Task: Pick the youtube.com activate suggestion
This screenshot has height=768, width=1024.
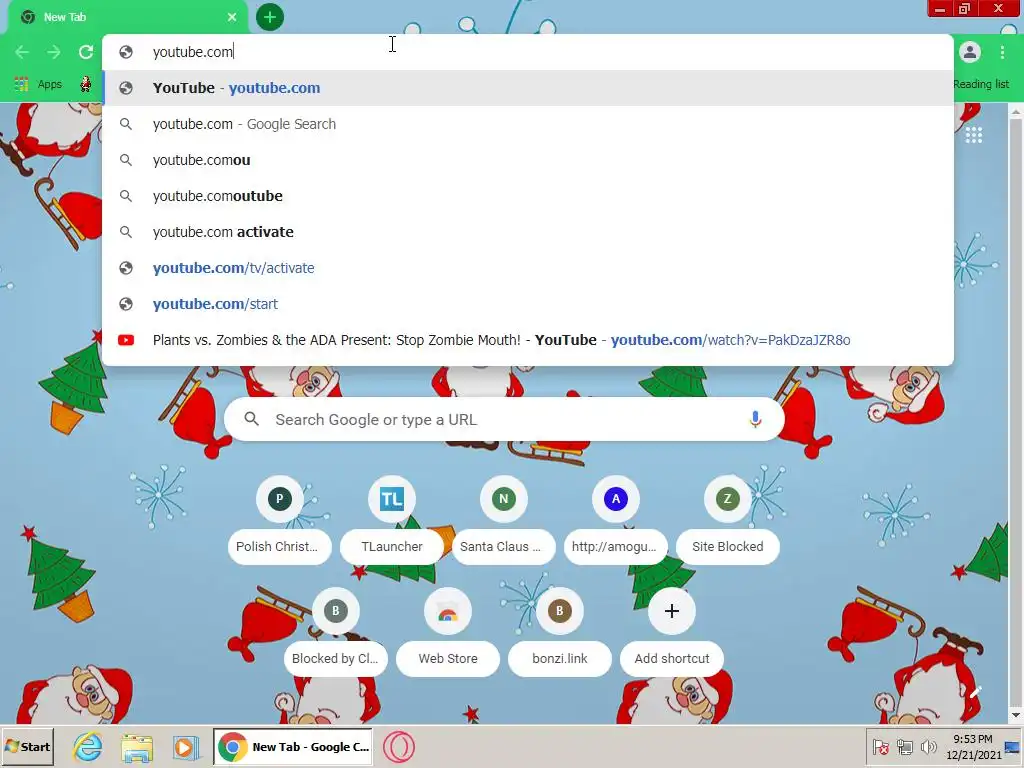Action: 528,232
